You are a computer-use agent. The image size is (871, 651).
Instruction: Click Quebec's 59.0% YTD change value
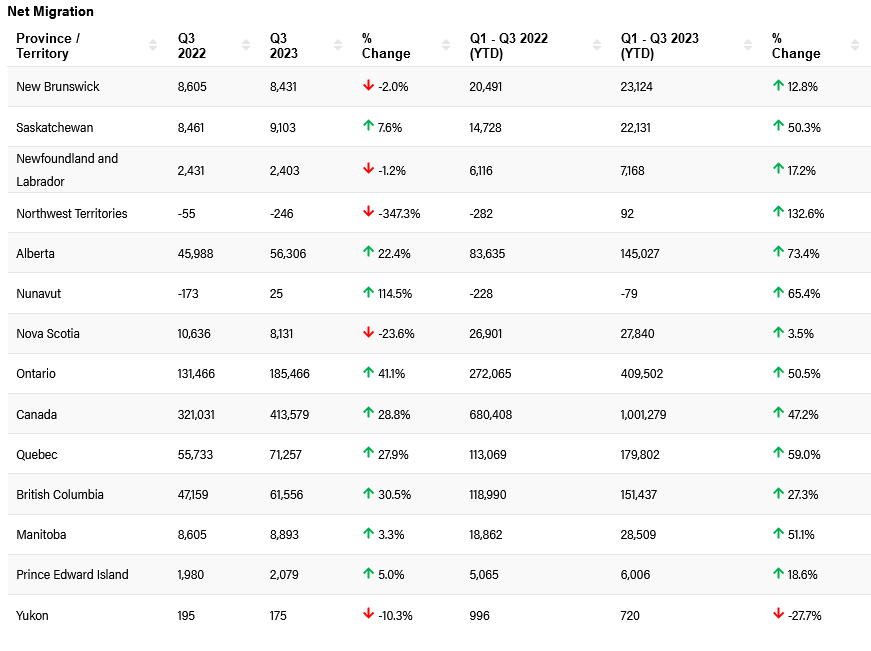(803, 455)
